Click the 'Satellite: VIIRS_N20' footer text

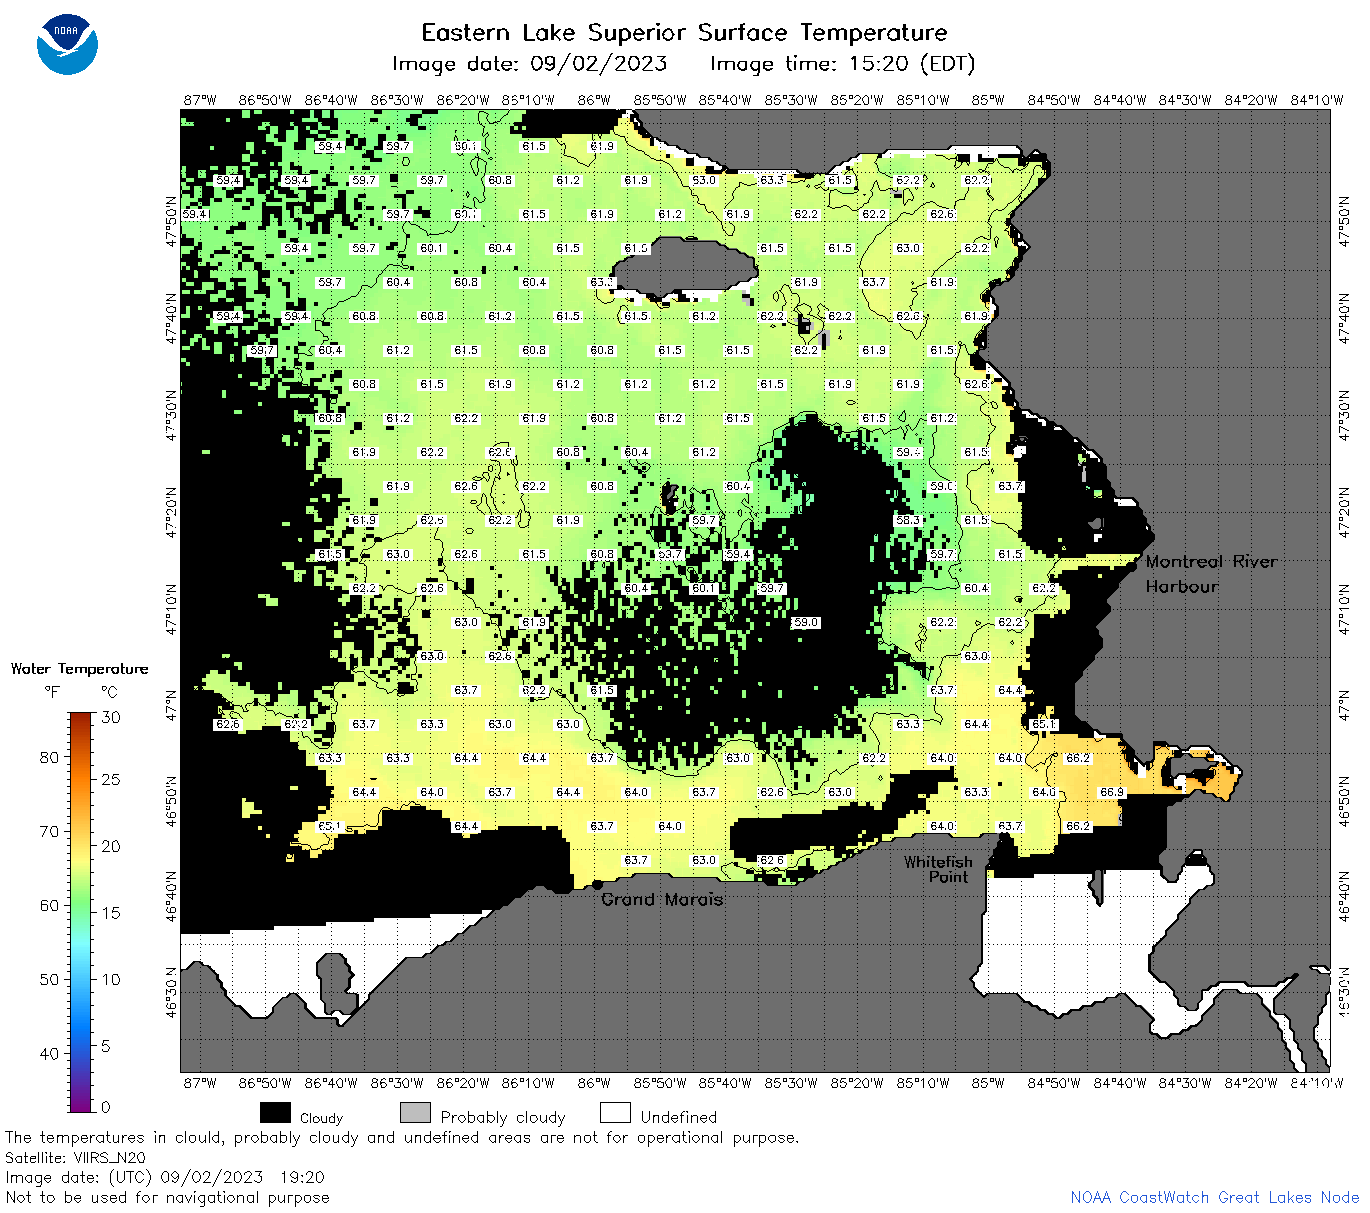click(75, 1157)
